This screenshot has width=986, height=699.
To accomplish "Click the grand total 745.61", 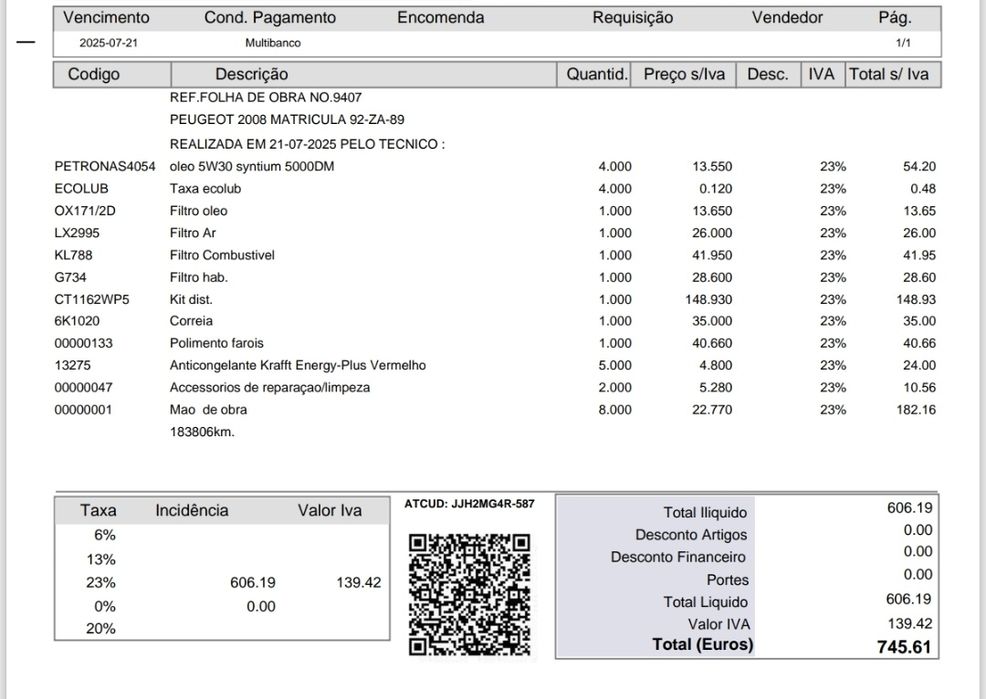I will tap(904, 647).
